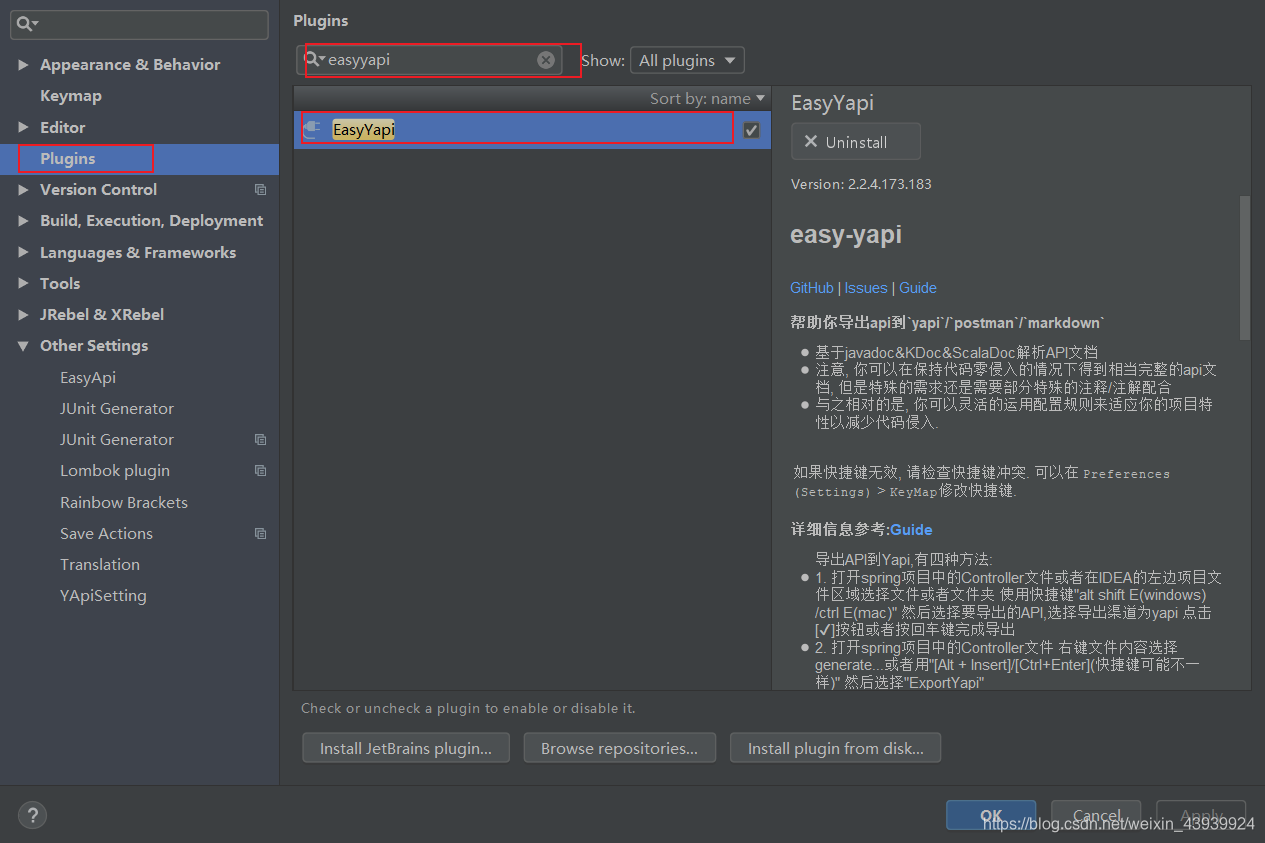
Task: Click the plugin search magnifier icon
Action: (x=315, y=60)
